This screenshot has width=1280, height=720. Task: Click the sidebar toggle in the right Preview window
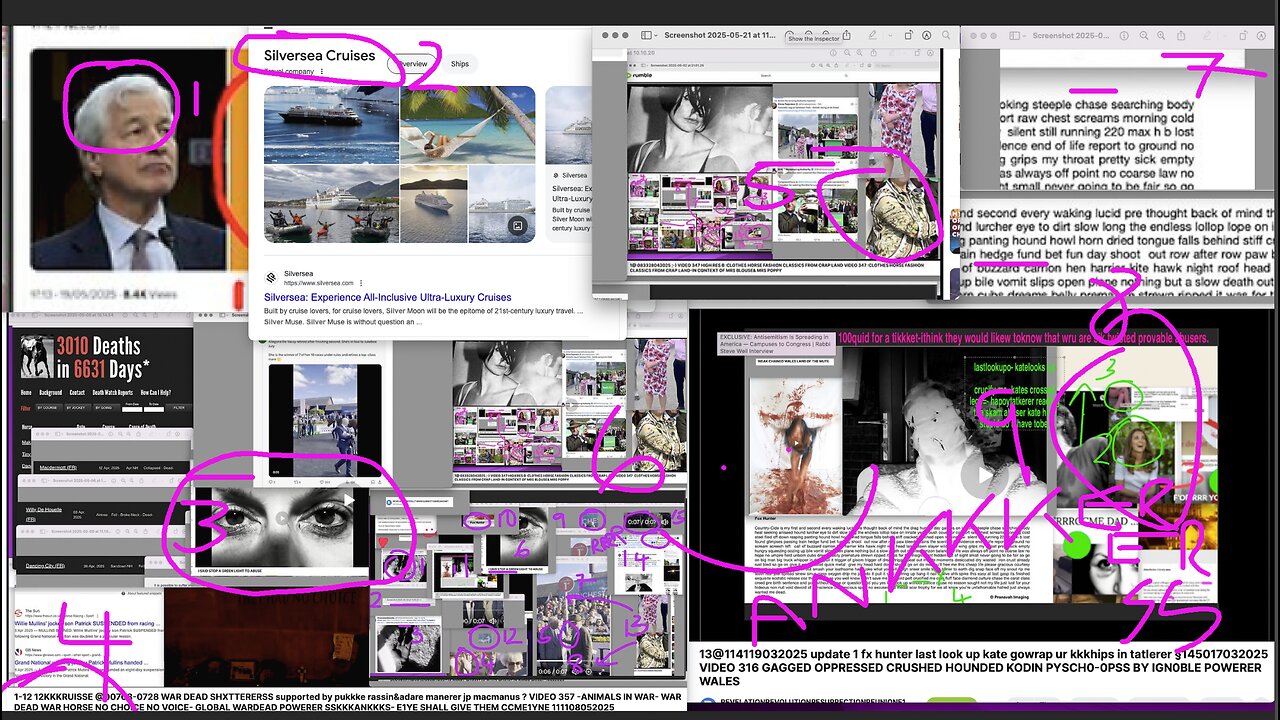1015,35
